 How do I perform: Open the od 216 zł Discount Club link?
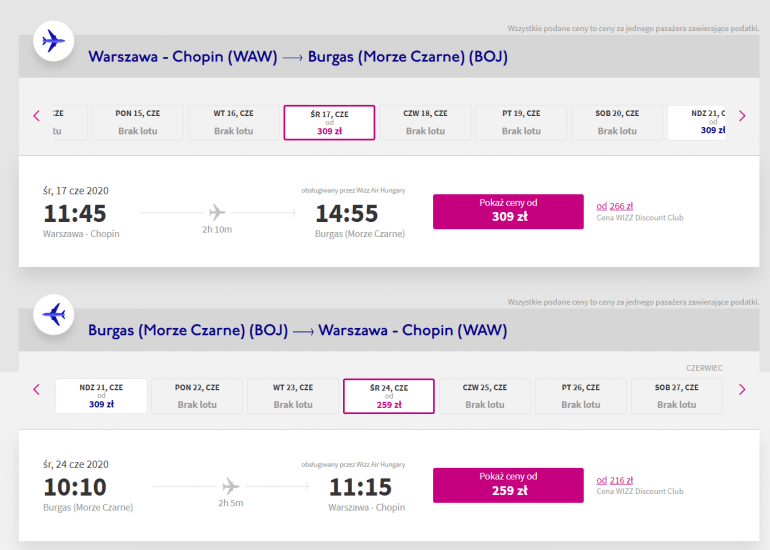[614, 480]
